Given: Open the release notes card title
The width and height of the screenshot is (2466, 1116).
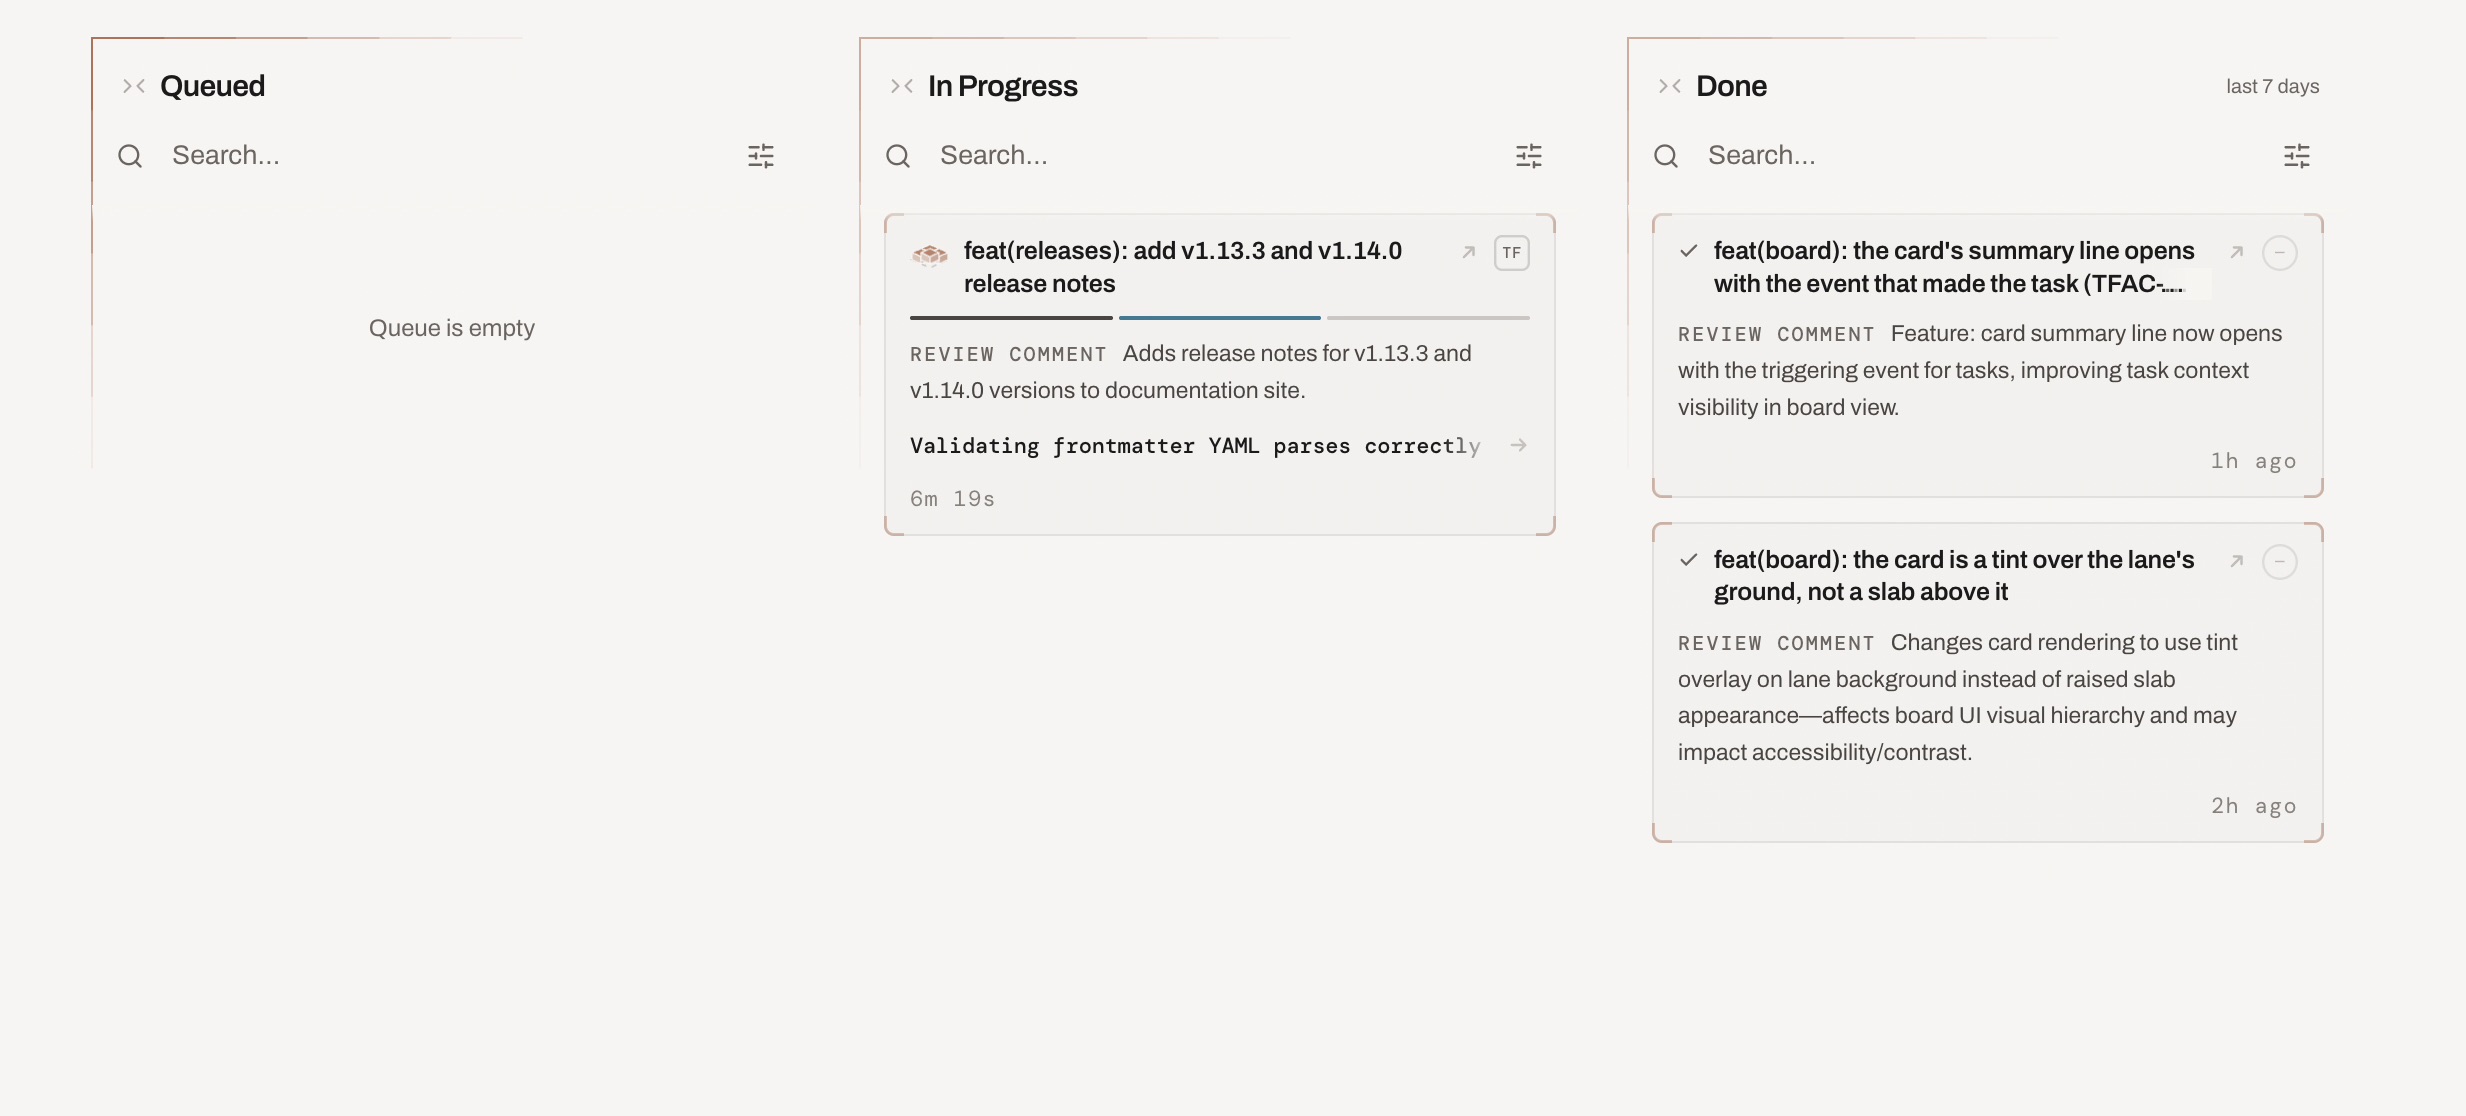Looking at the screenshot, I should 1183,267.
